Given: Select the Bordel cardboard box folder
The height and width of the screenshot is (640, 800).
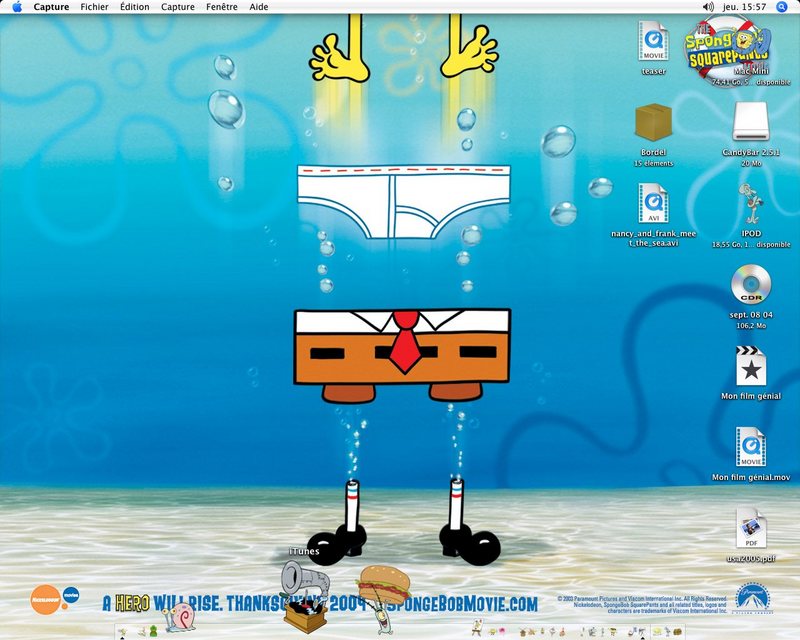Looking at the screenshot, I should pyautogui.click(x=654, y=122).
